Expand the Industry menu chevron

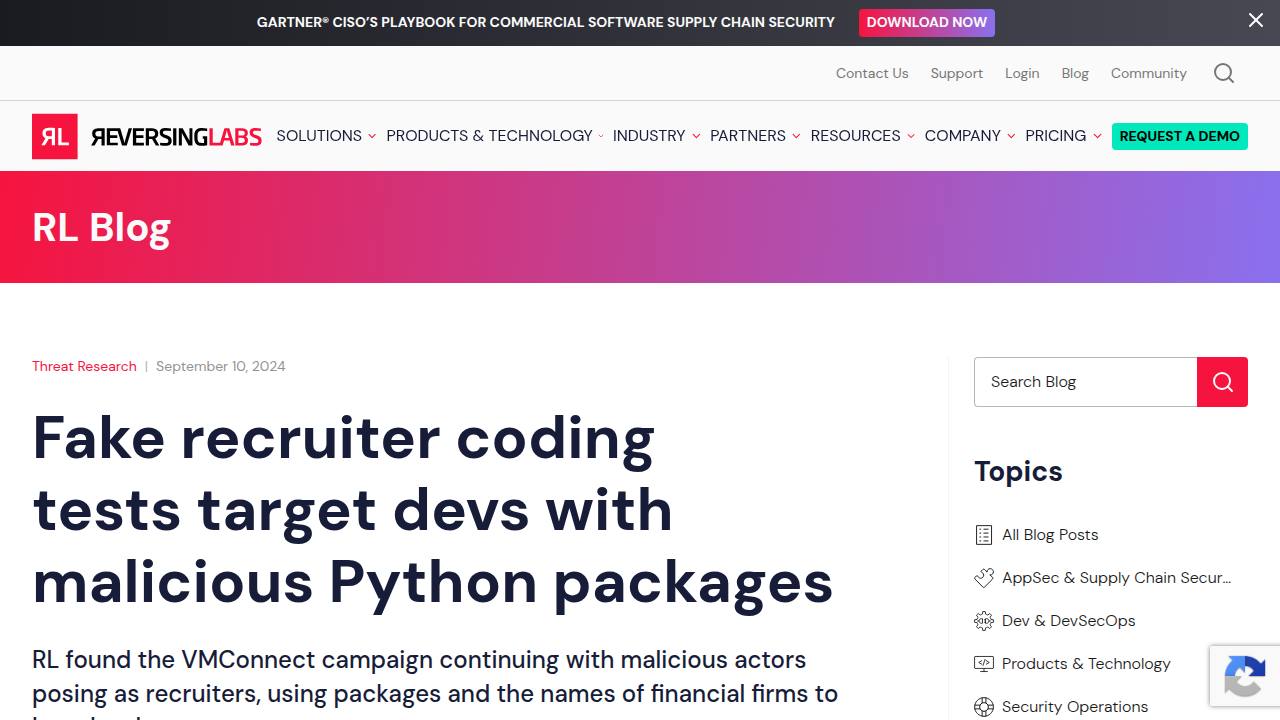pyautogui.click(x=696, y=136)
